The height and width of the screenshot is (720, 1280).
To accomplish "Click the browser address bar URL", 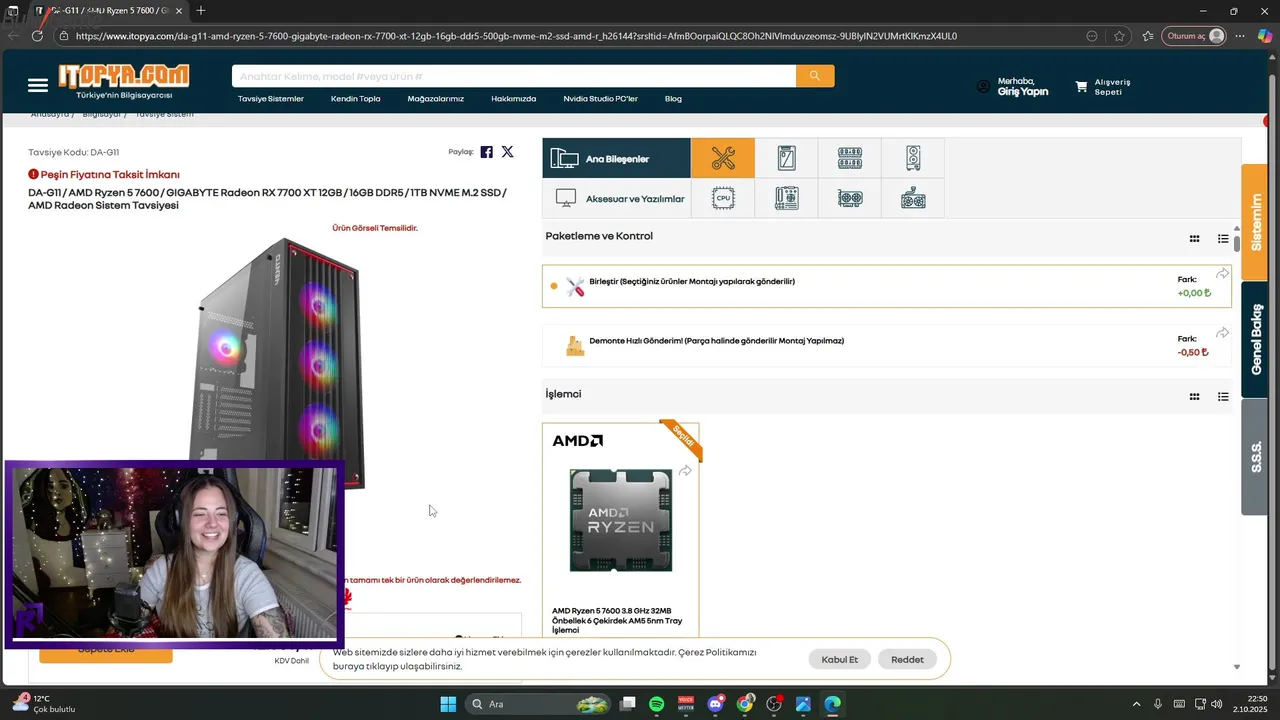I will coord(516,36).
